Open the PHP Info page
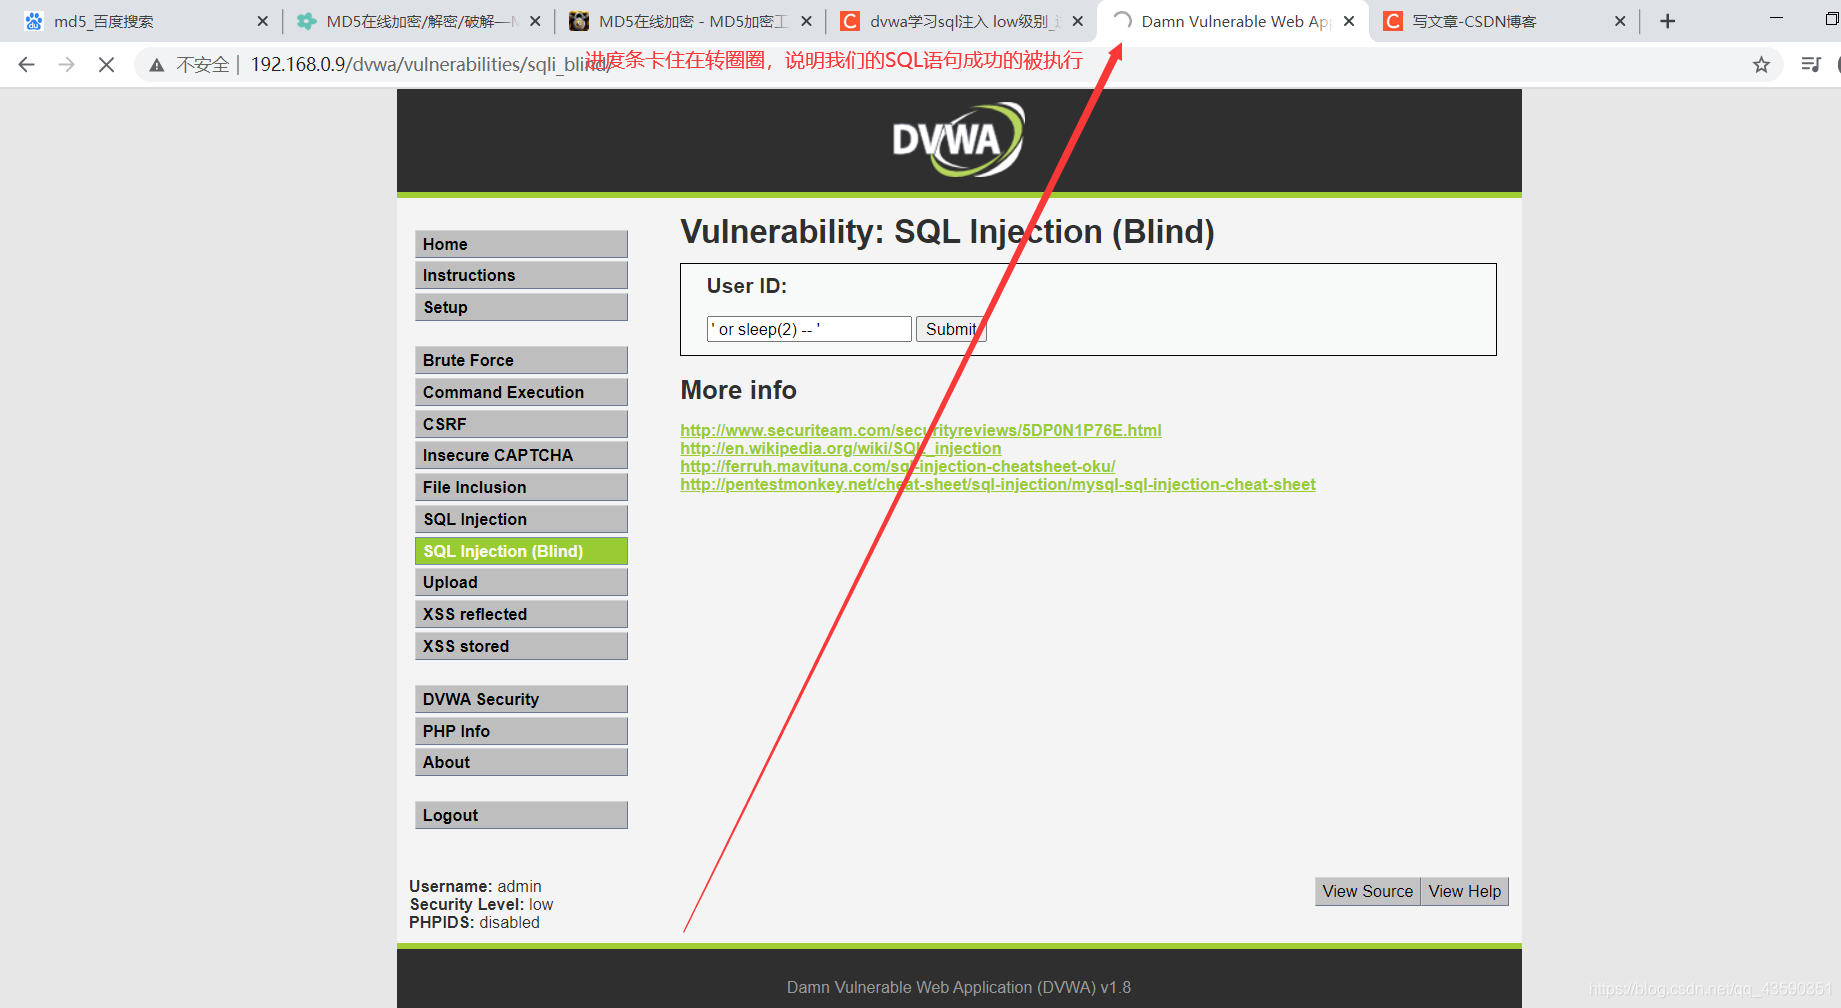Screen dimensions: 1841x1008 [521, 731]
